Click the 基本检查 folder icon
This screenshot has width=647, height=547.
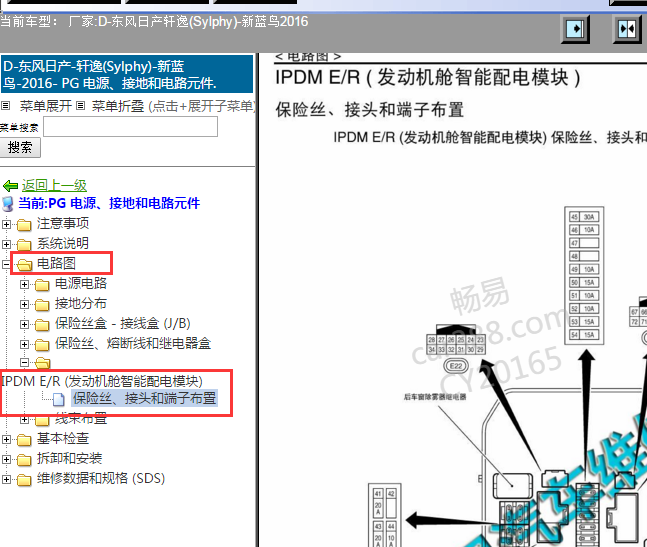pyautogui.click(x=24, y=440)
